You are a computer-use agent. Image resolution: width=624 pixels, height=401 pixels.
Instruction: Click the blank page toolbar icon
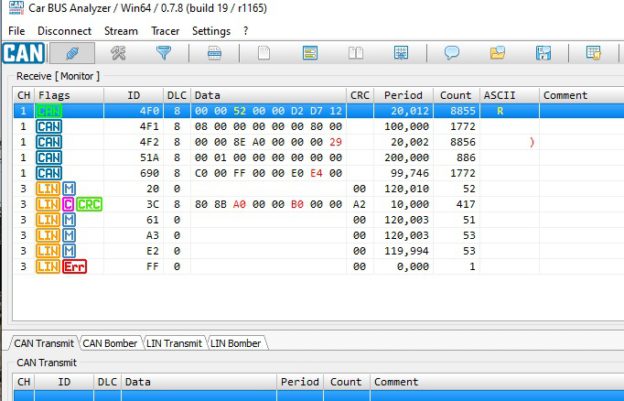pyautogui.click(x=264, y=53)
